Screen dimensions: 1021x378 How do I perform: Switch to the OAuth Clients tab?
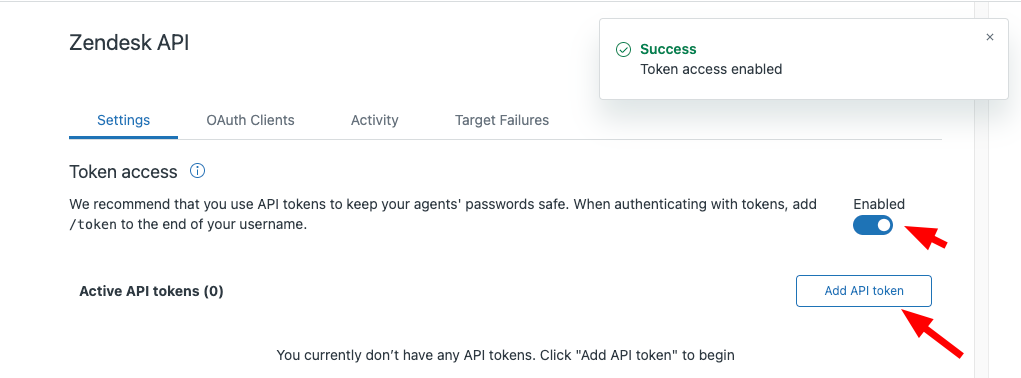(250, 120)
